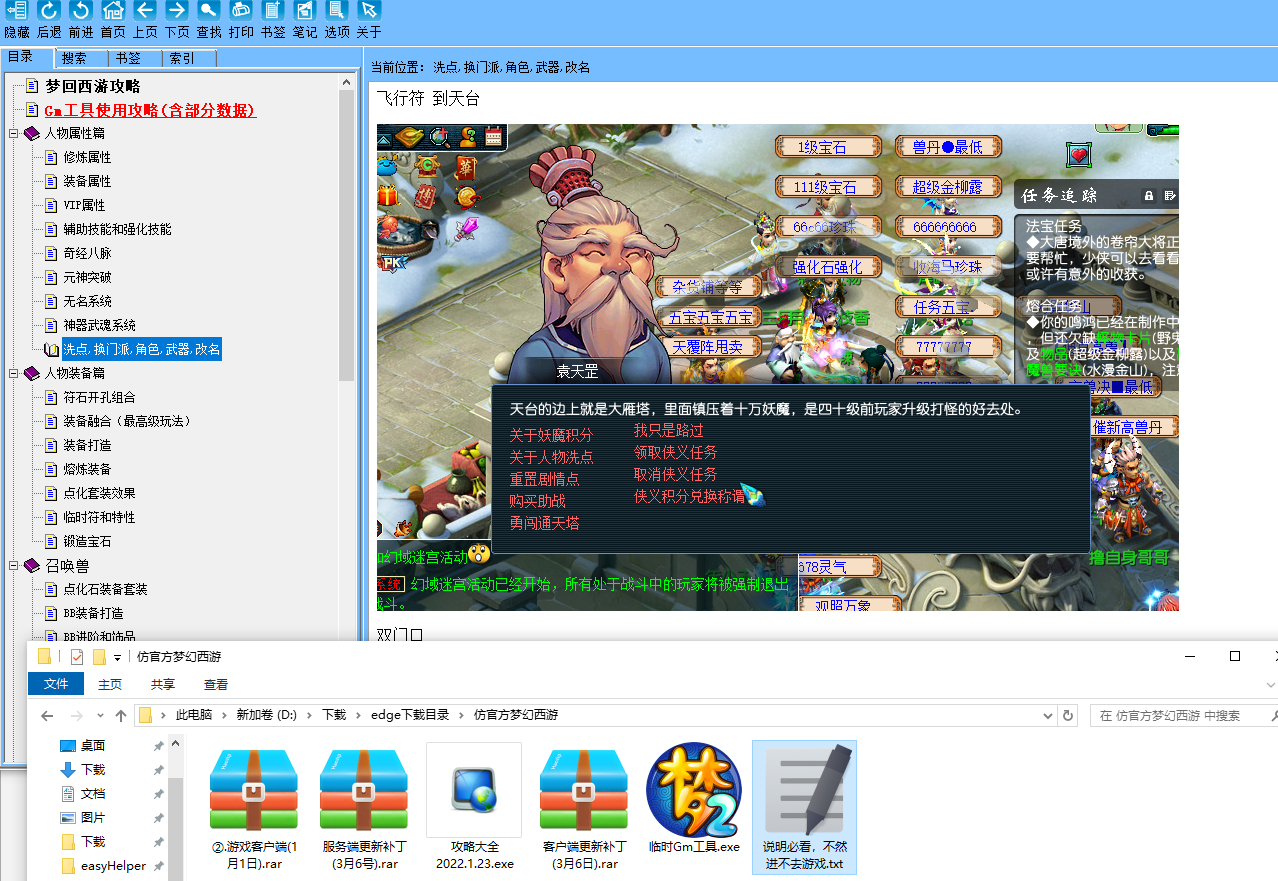
Task: Select 奇经八脉 in the contents tree
Action: tap(87, 253)
